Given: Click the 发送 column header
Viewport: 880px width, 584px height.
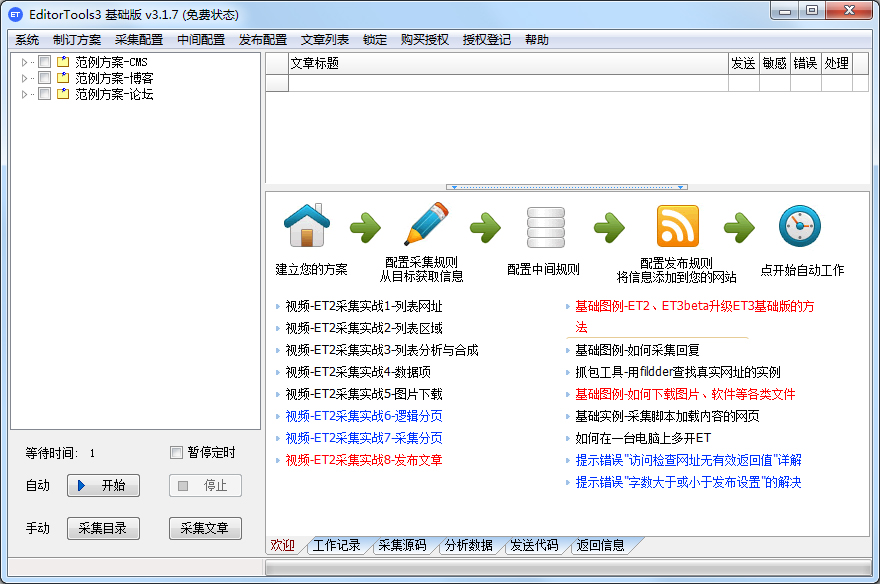Looking at the screenshot, I should (744, 63).
